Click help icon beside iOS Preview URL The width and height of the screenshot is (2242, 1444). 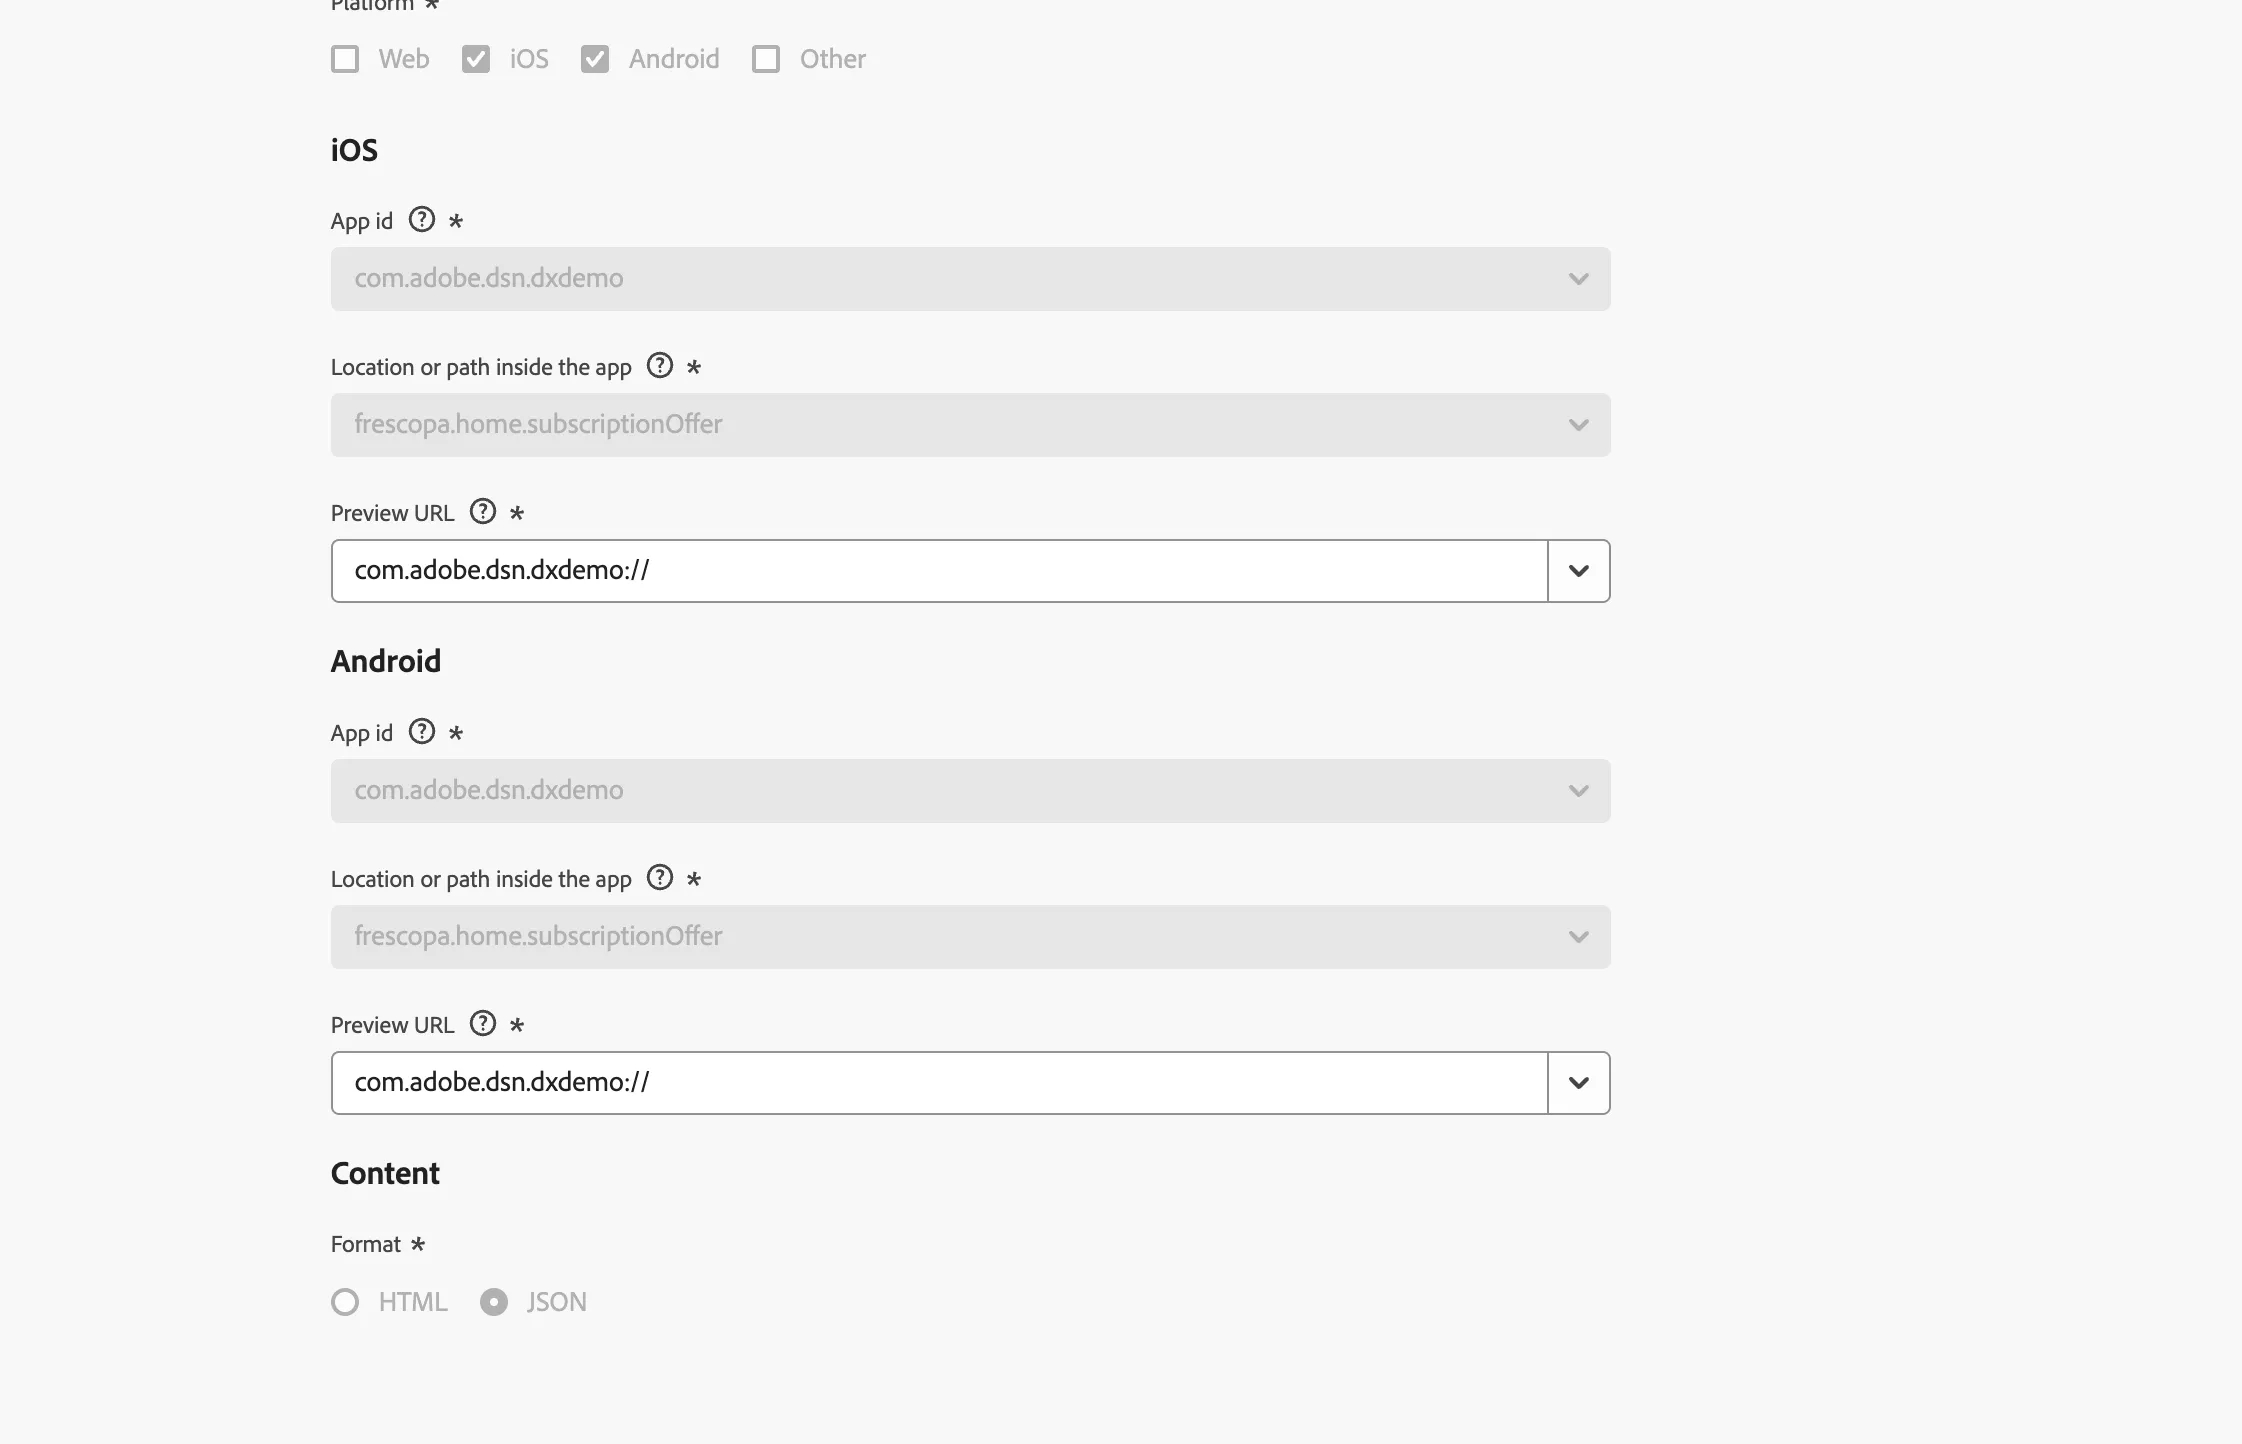pyautogui.click(x=483, y=511)
